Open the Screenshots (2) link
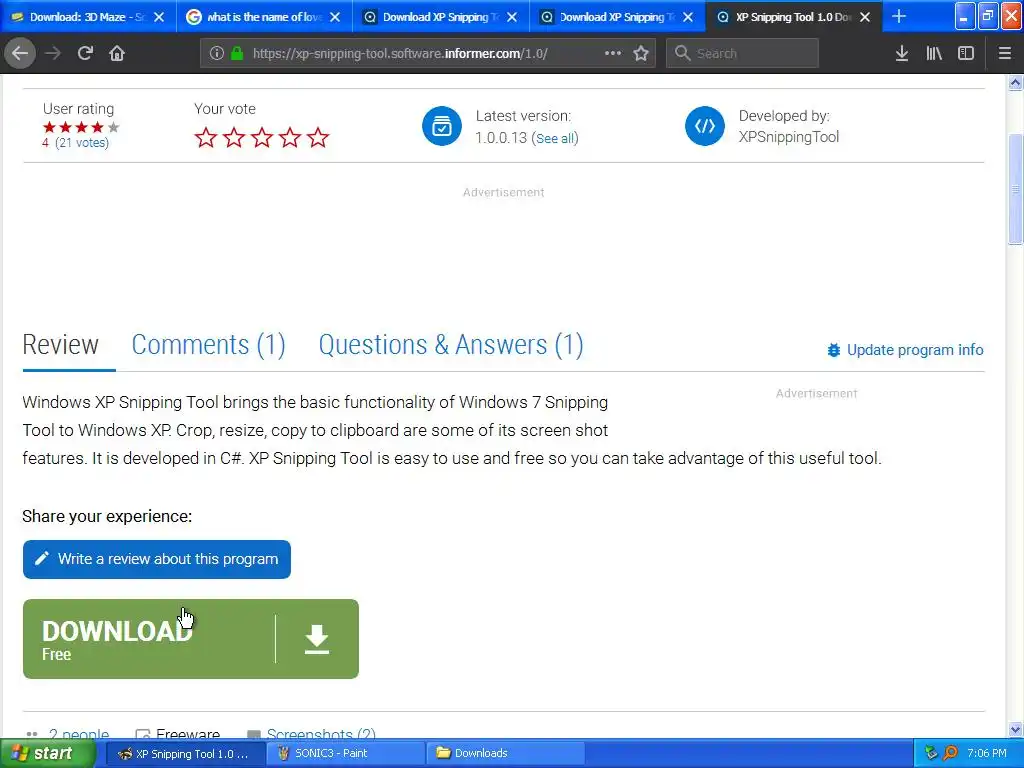 [x=321, y=733]
